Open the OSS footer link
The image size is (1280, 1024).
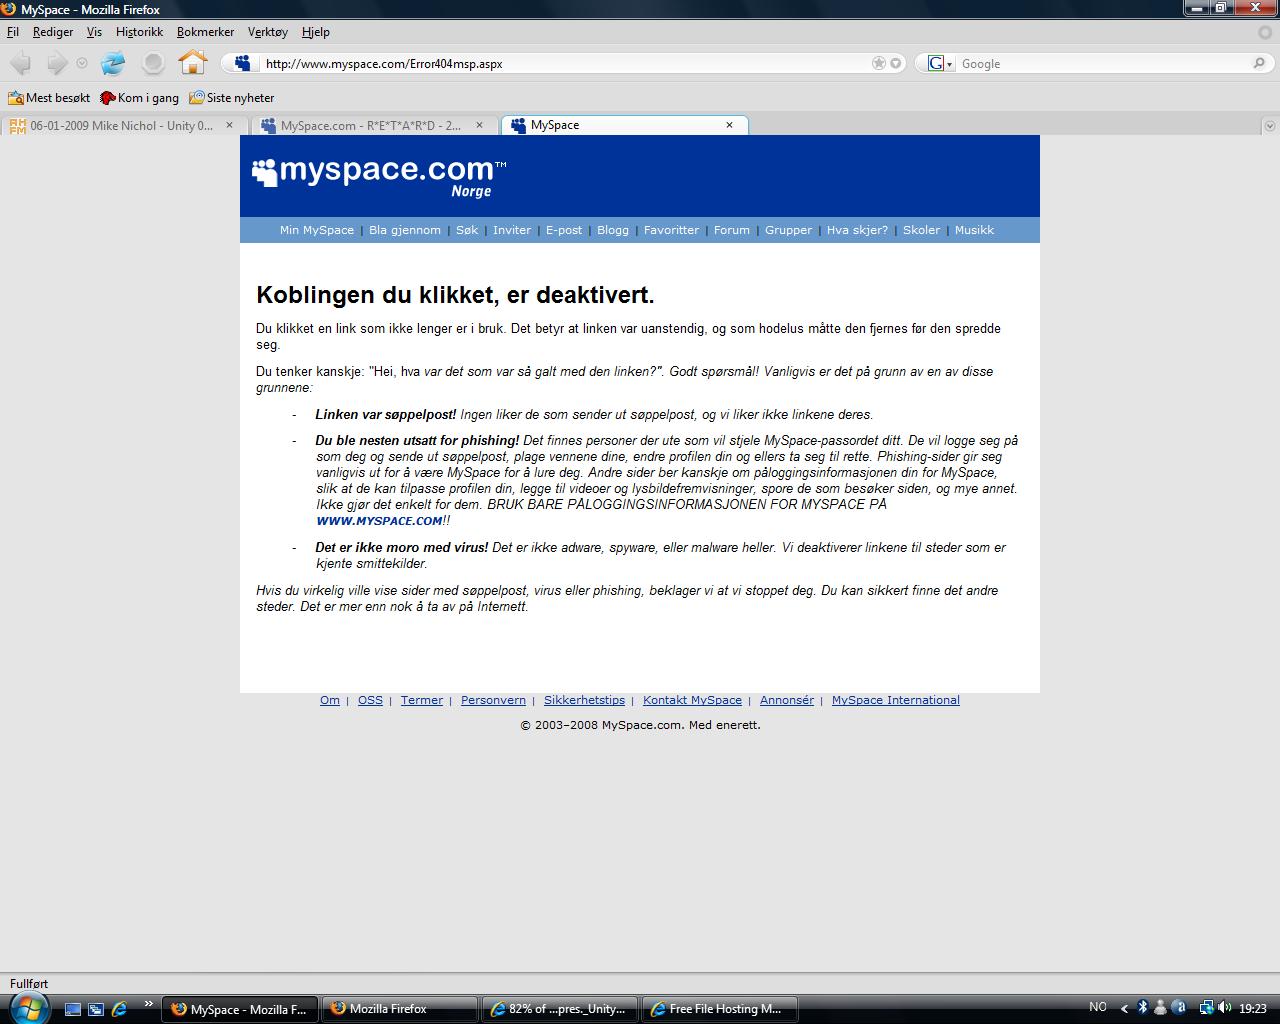(370, 700)
